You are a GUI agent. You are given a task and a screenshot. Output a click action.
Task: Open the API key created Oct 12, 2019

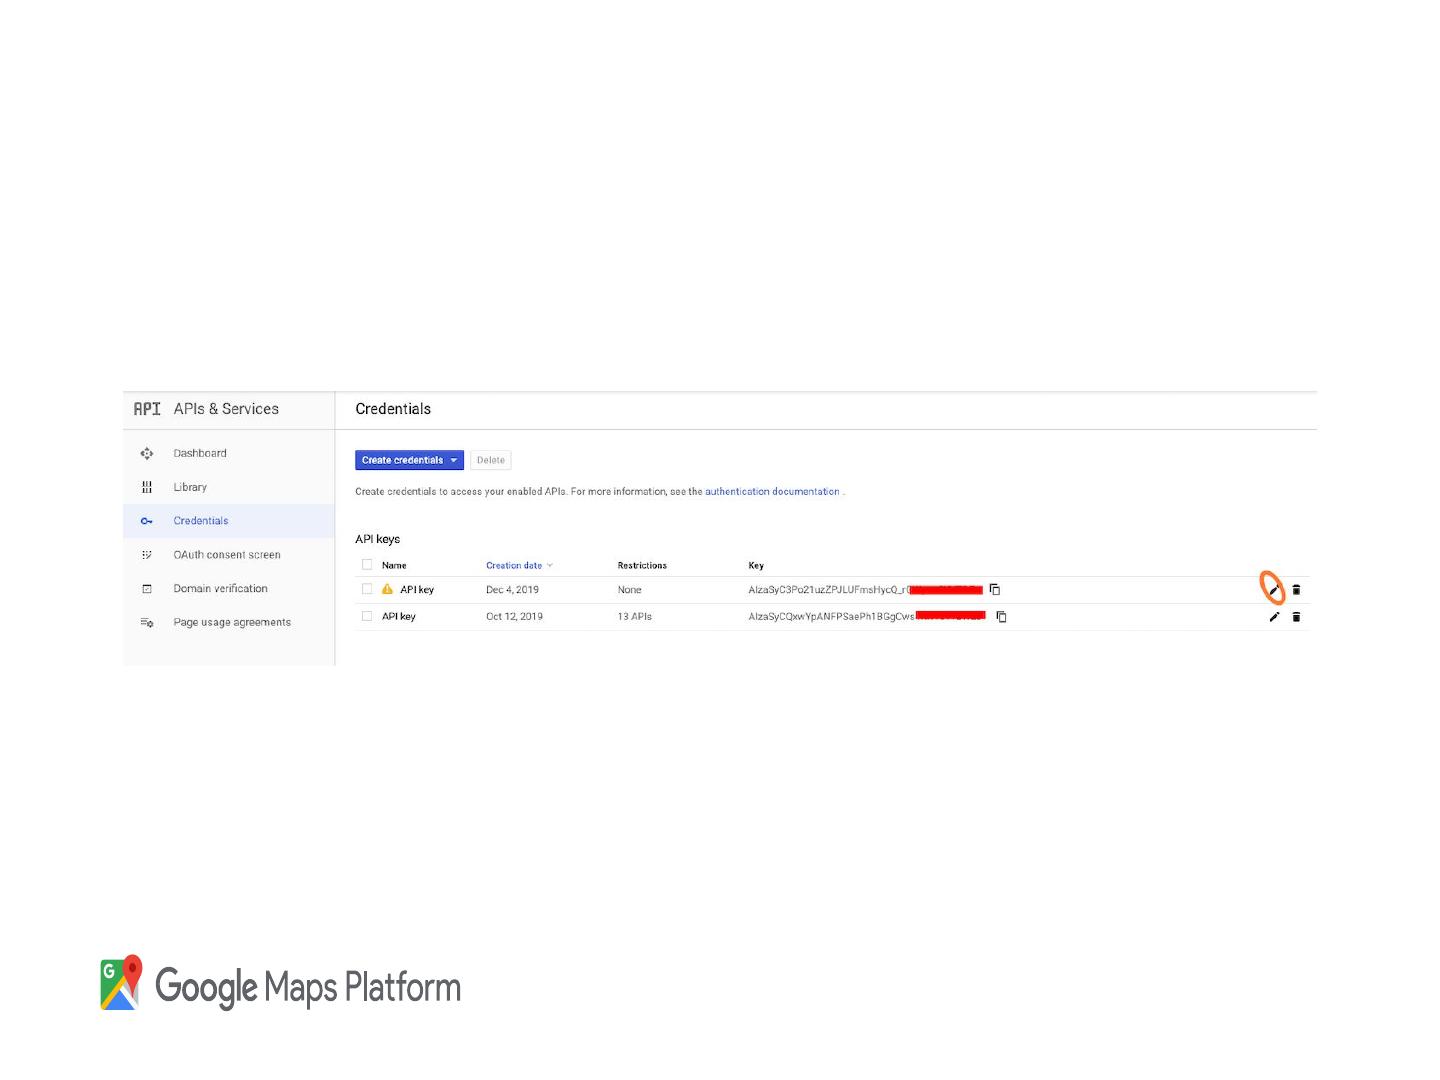tap(399, 617)
